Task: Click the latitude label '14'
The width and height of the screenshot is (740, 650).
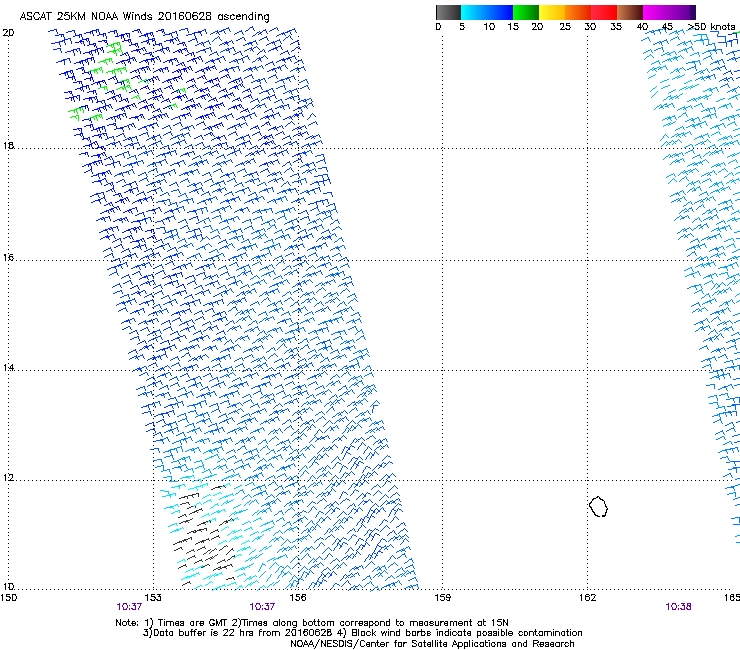Action: point(8,368)
